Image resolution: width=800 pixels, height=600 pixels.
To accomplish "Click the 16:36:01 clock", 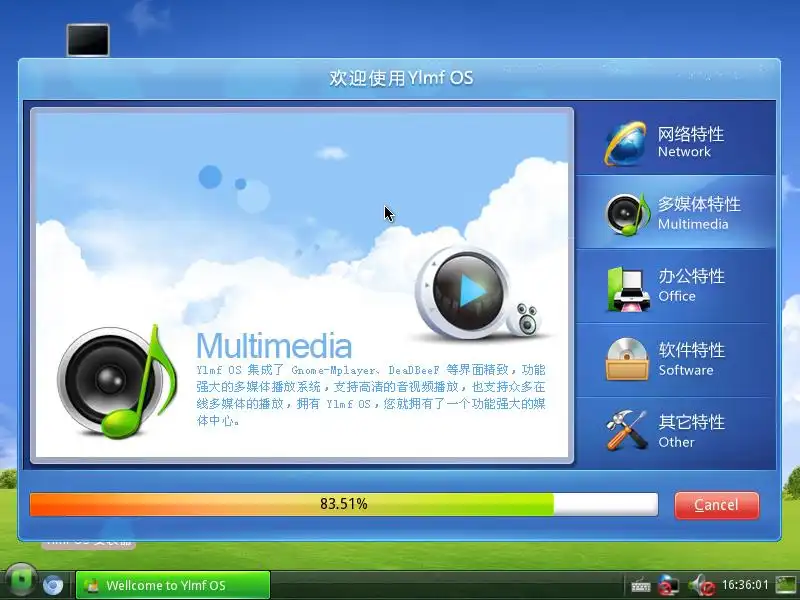I will tap(745, 585).
